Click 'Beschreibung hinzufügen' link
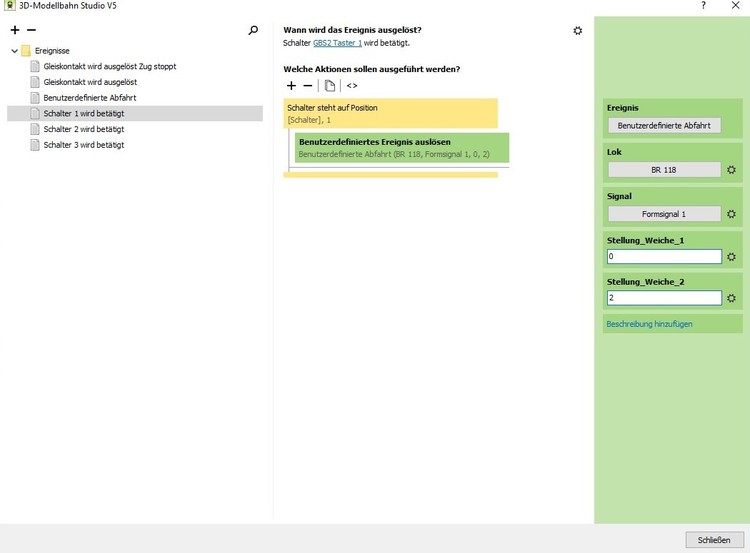750x553 pixels. click(649, 324)
